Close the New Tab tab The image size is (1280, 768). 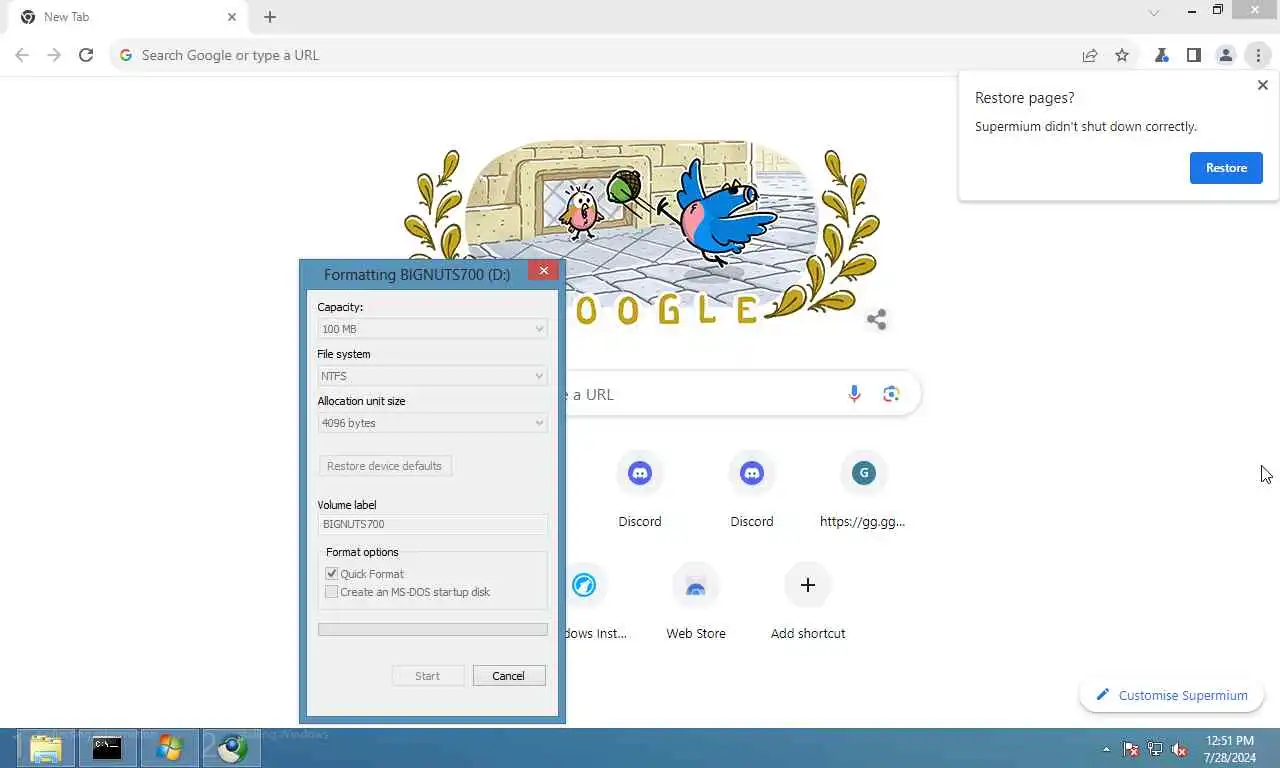pos(232,17)
